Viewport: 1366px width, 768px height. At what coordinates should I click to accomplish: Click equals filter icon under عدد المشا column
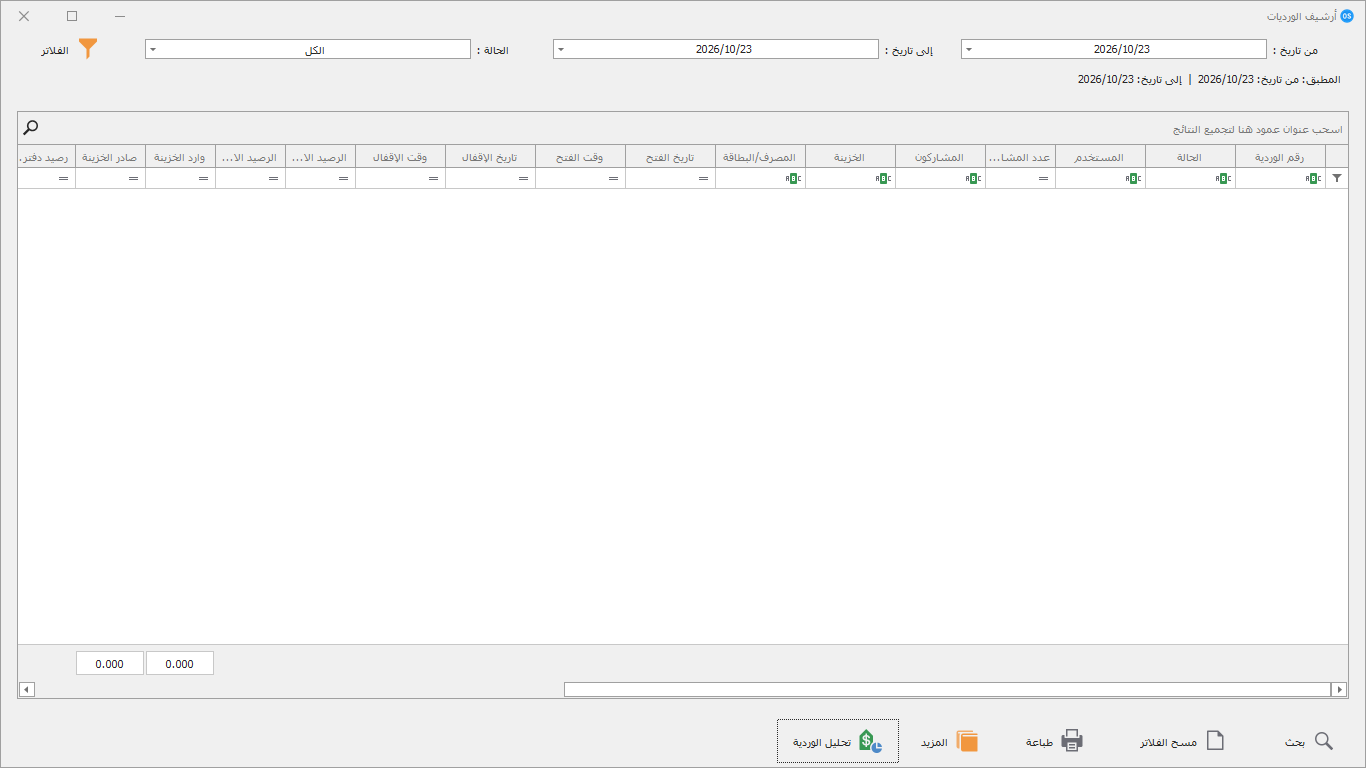(x=1044, y=178)
